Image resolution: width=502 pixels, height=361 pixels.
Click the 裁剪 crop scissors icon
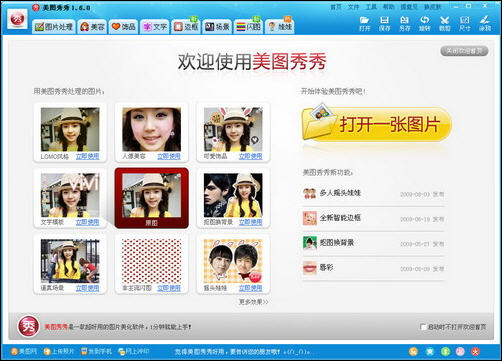pos(444,24)
